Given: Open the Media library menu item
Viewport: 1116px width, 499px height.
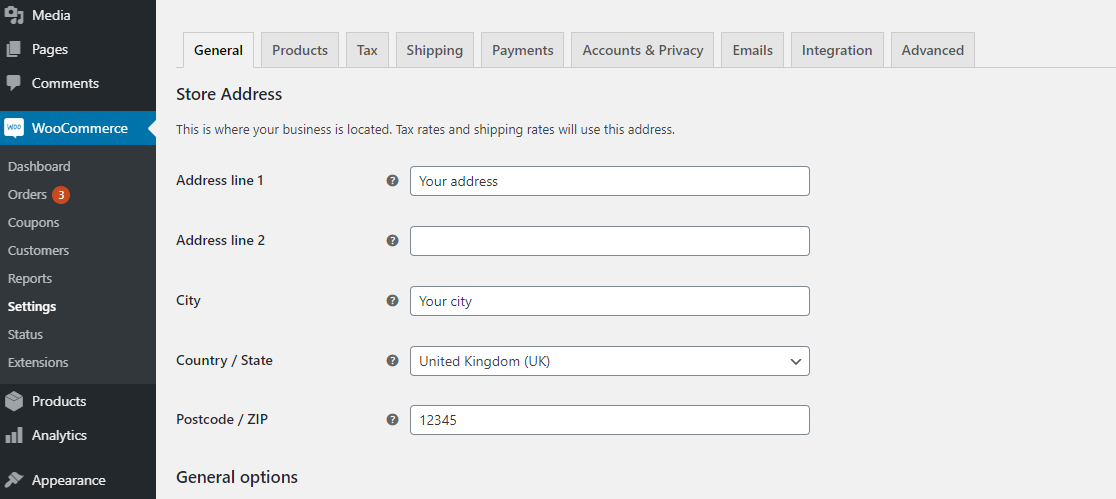Looking at the screenshot, I should pyautogui.click(x=51, y=15).
